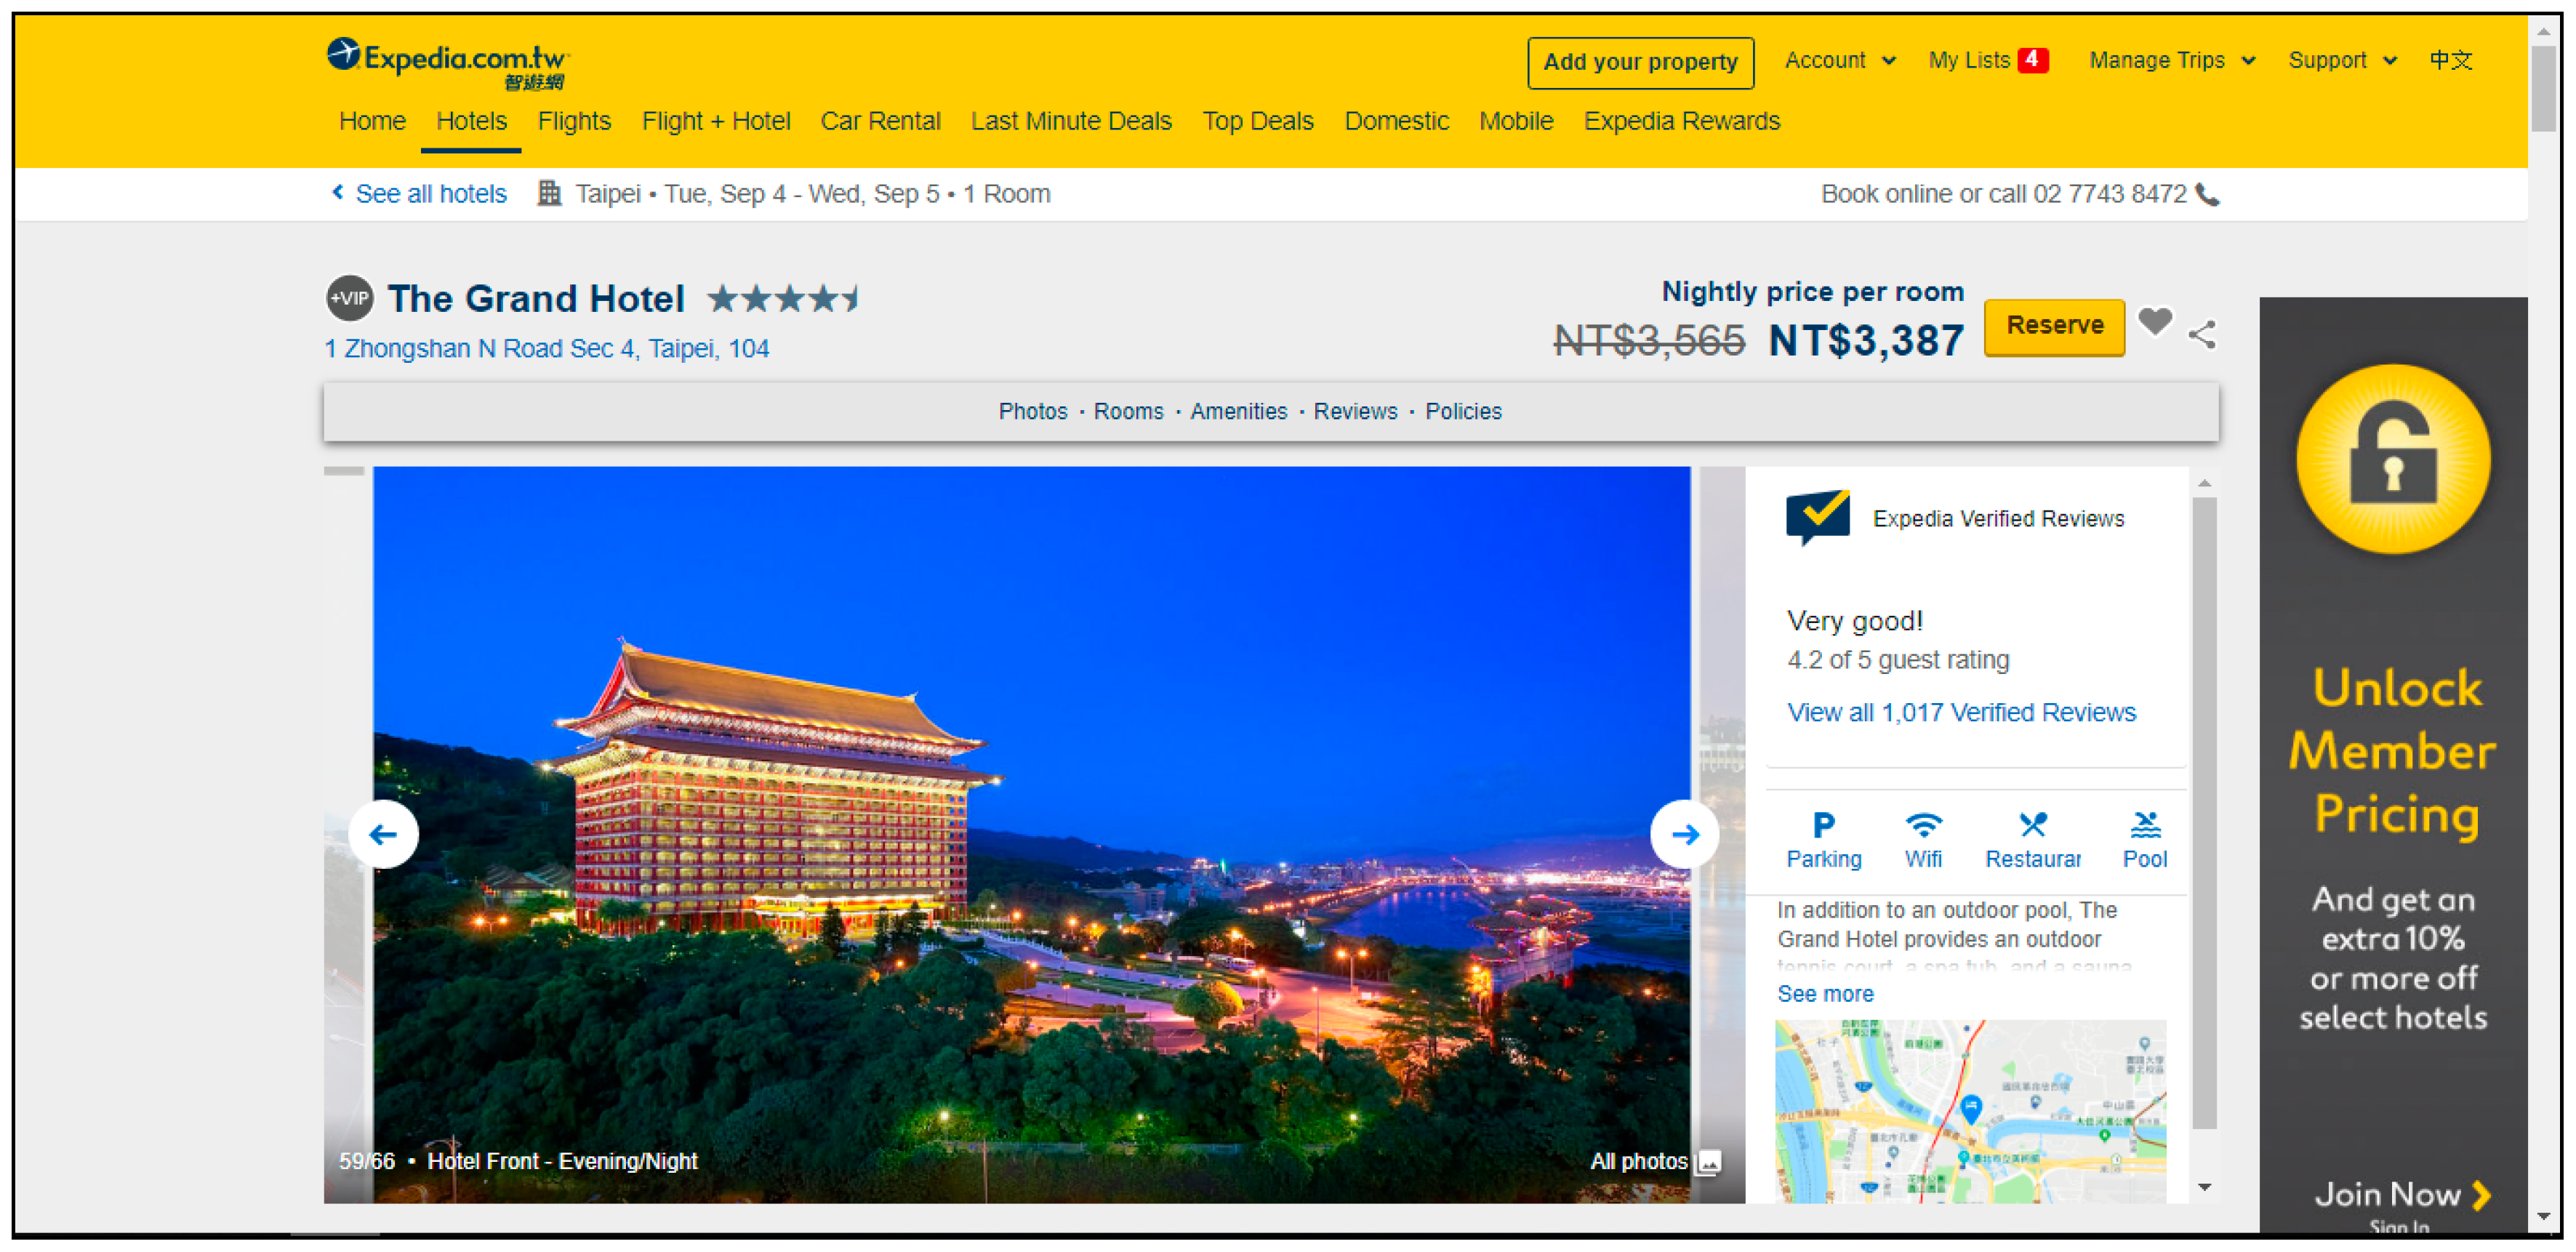The image size is (2576, 1252).
Task: Go to previous photo with left arrow
Action: click(383, 834)
